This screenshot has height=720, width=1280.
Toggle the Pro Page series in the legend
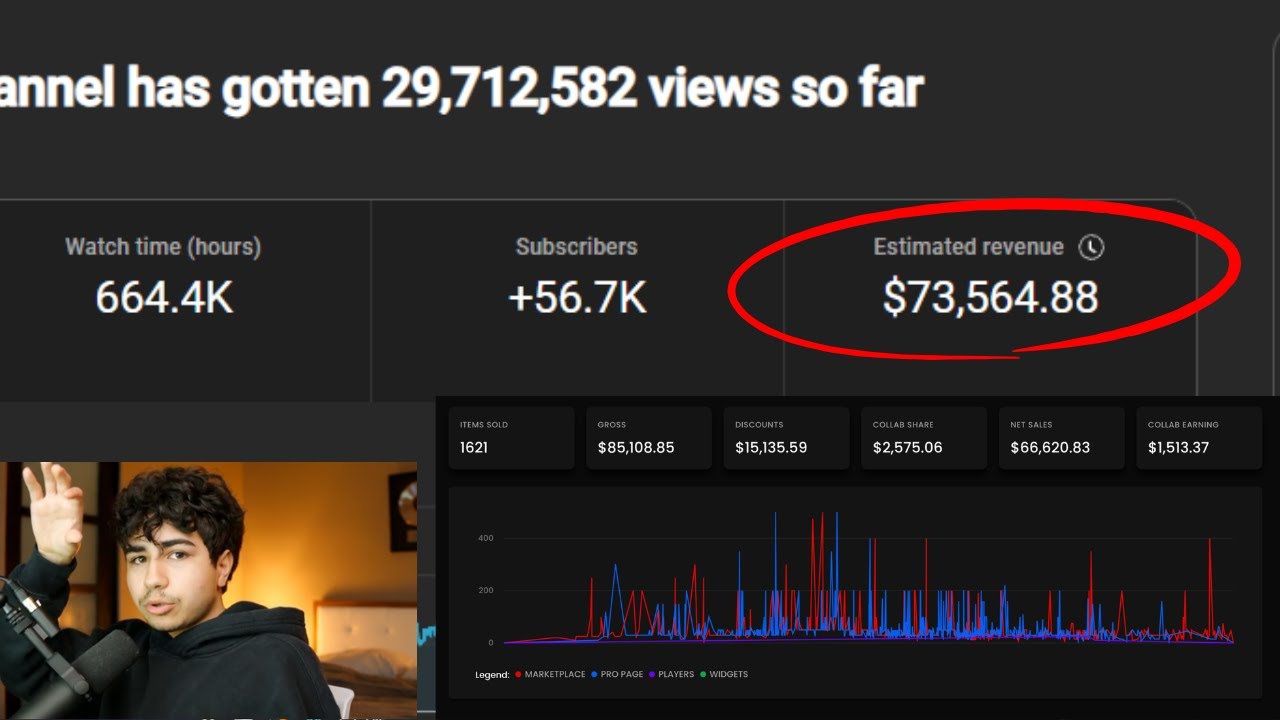tap(617, 674)
